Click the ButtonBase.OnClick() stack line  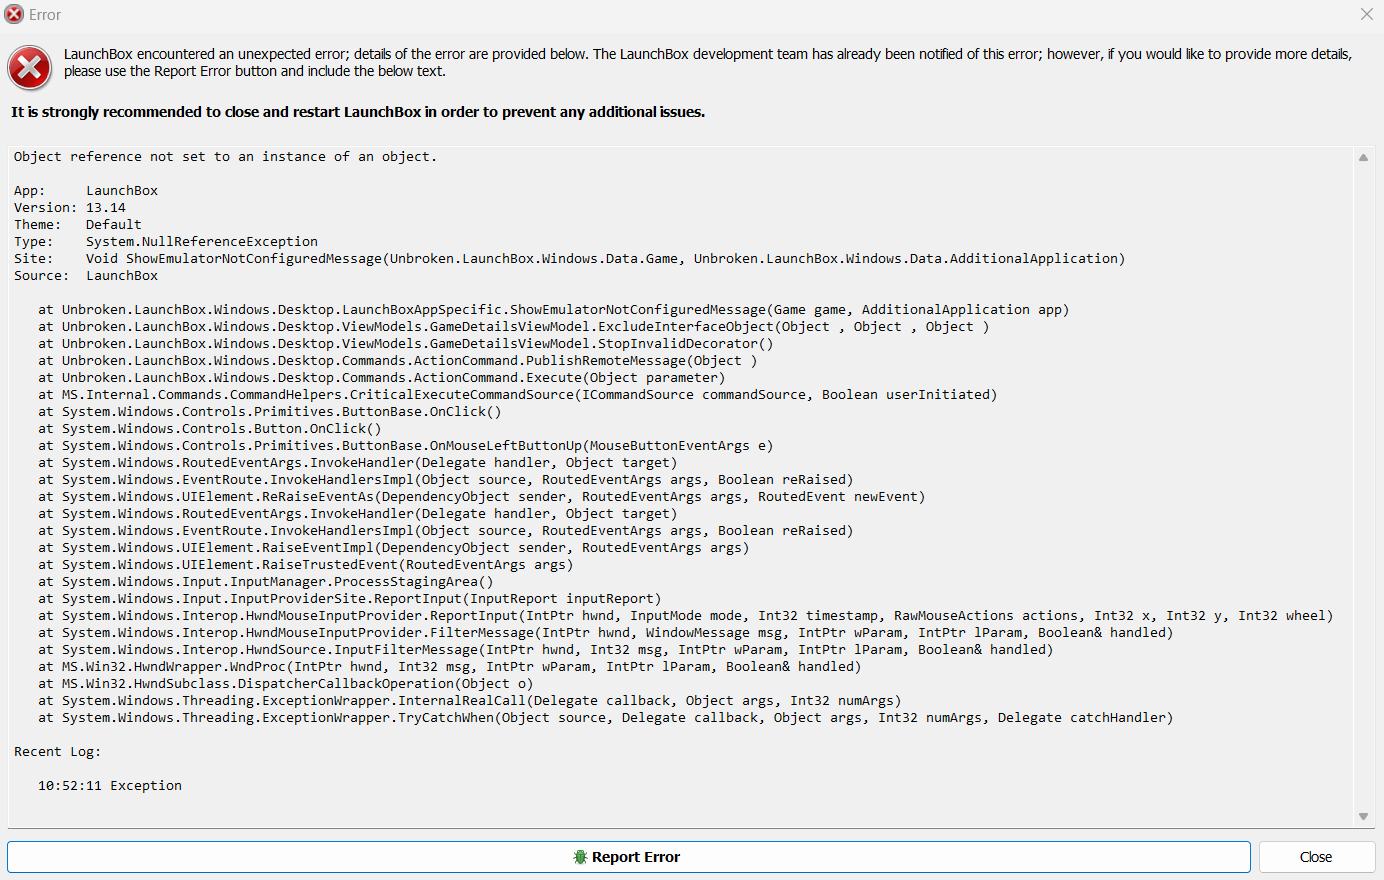pos(270,412)
